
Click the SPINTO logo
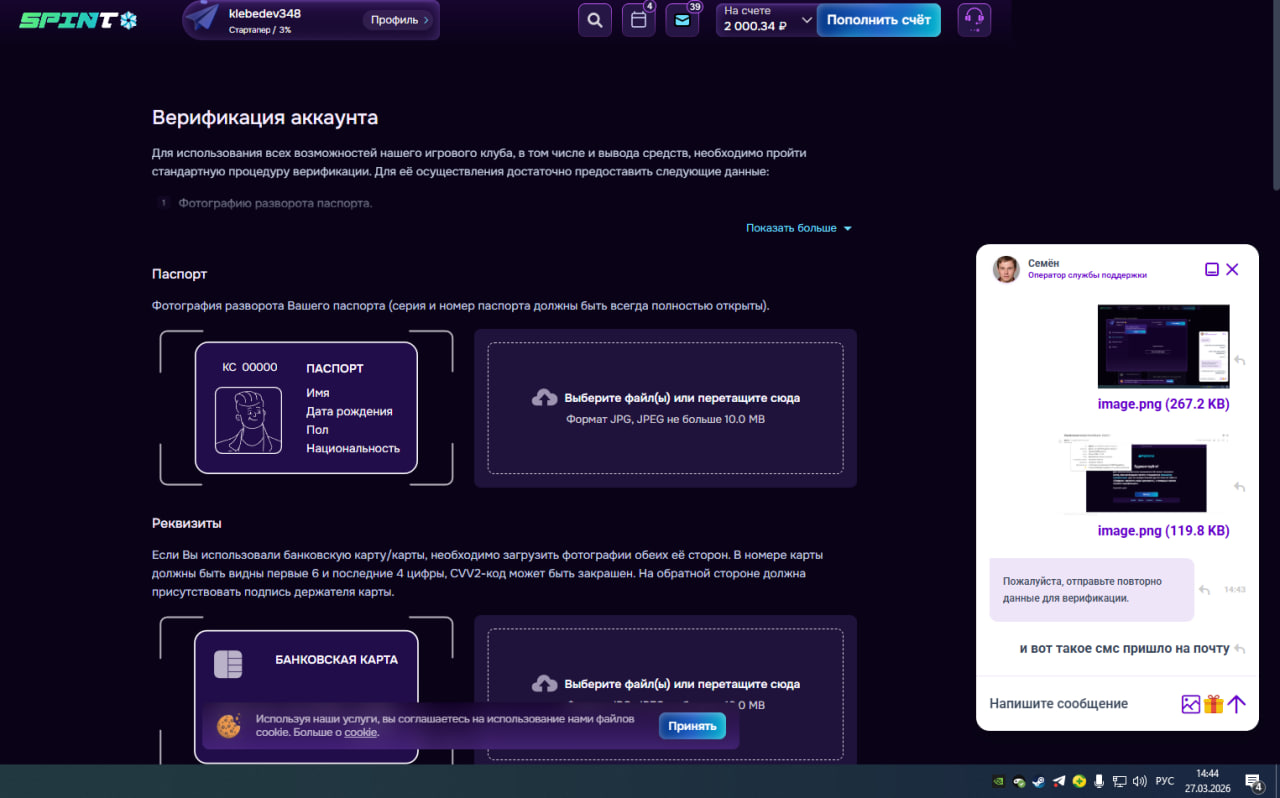78,20
